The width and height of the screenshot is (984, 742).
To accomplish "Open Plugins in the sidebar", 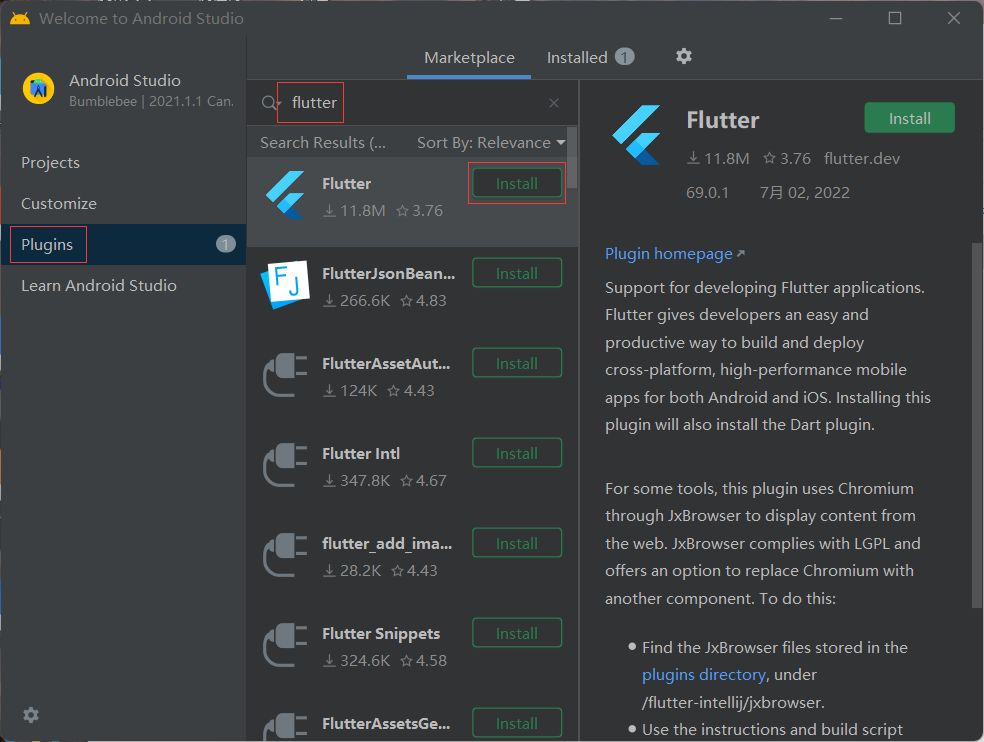I will click(x=124, y=244).
